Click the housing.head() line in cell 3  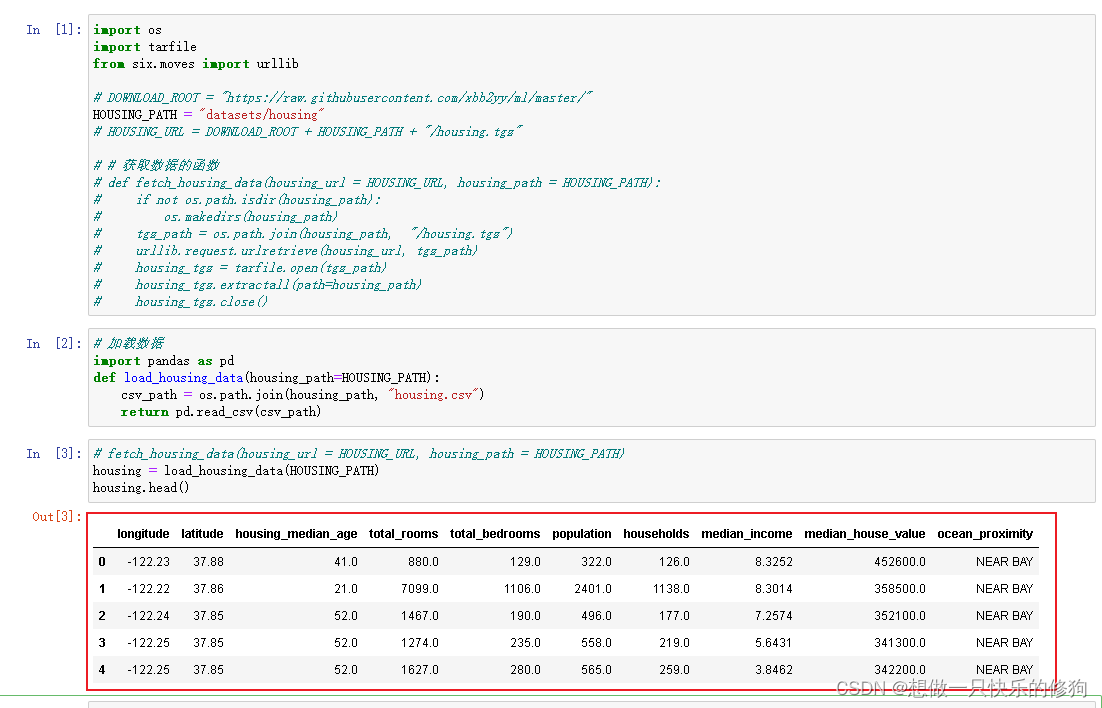141,487
